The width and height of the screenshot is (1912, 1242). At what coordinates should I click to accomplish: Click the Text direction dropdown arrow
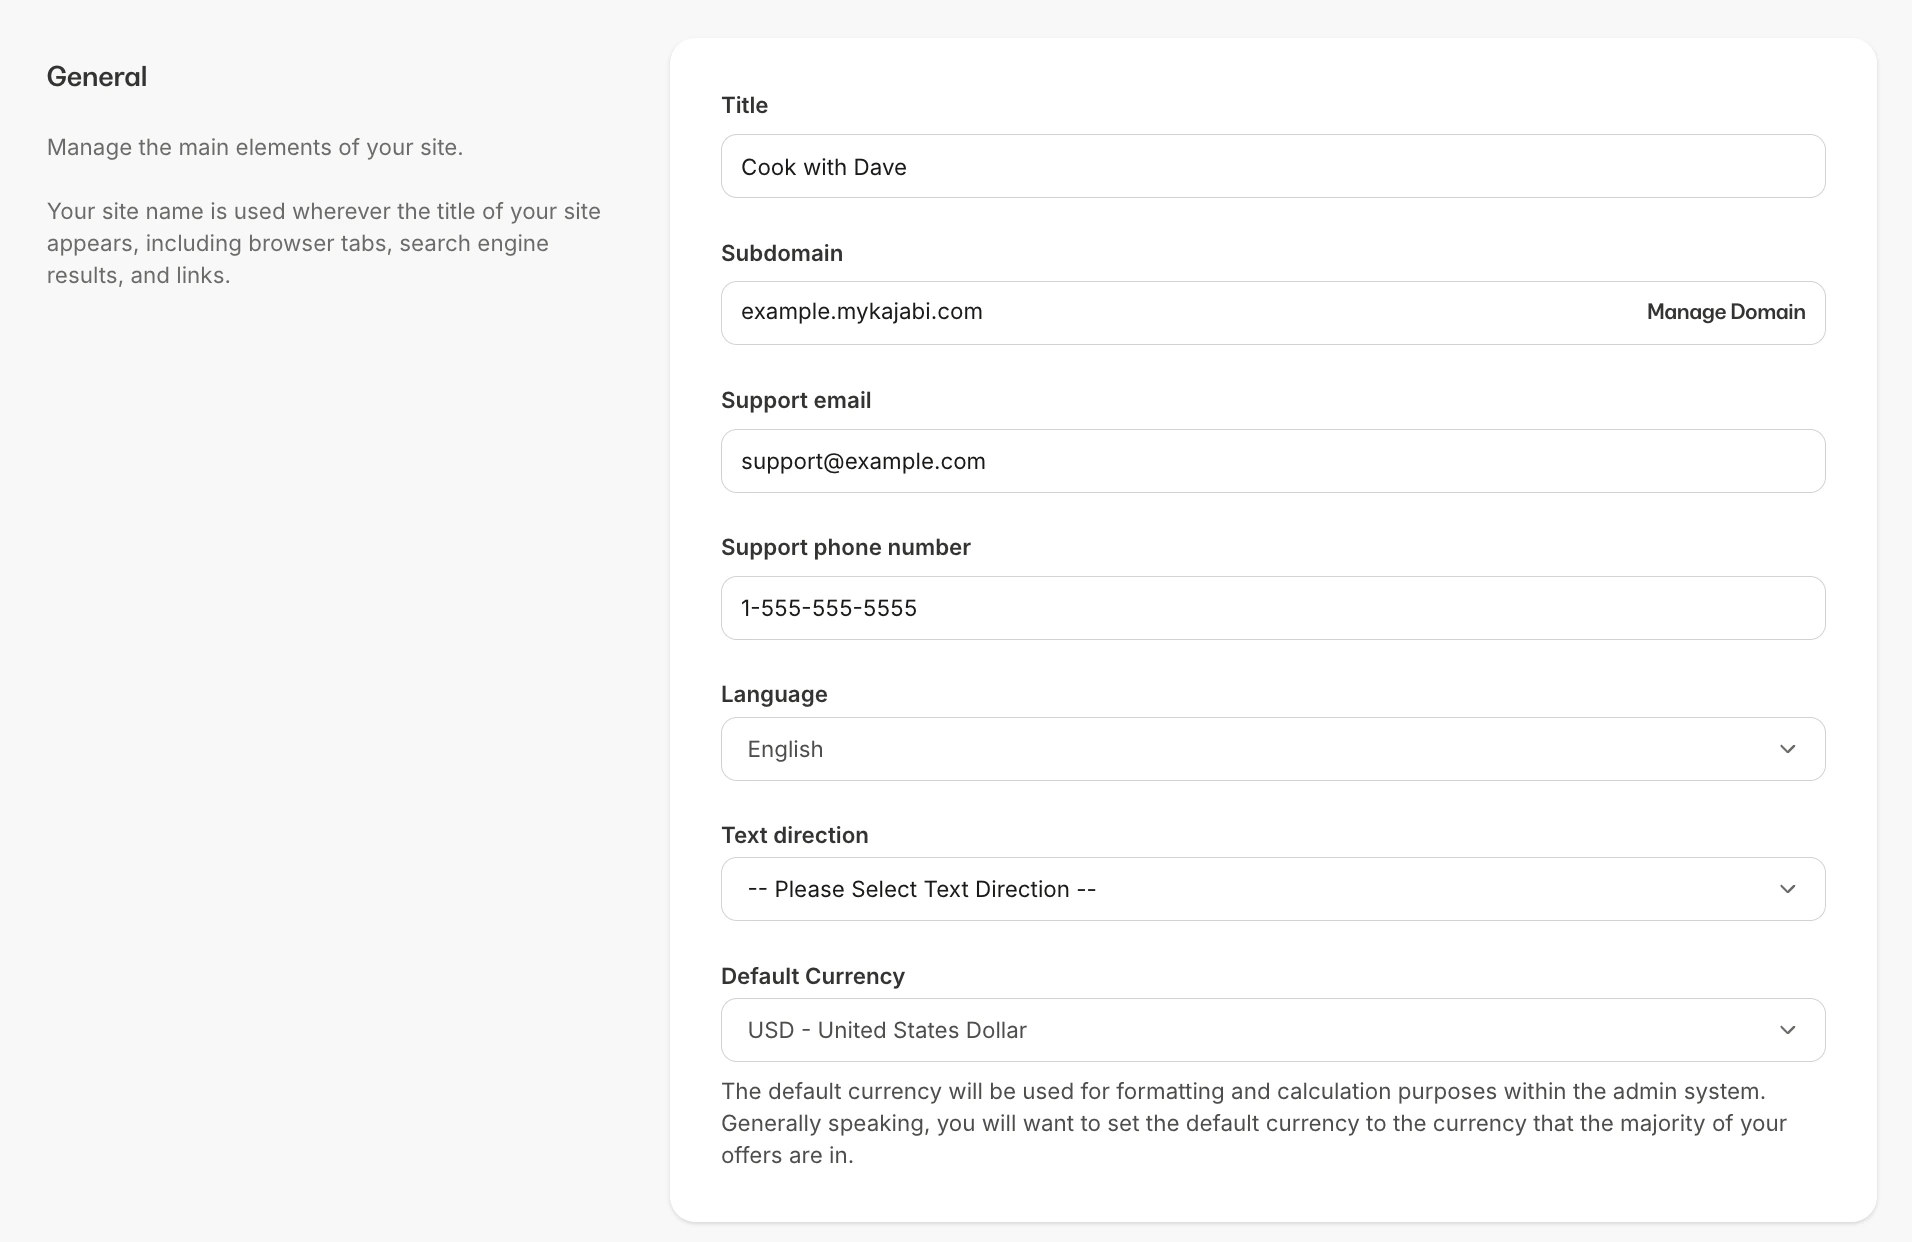pos(1789,888)
